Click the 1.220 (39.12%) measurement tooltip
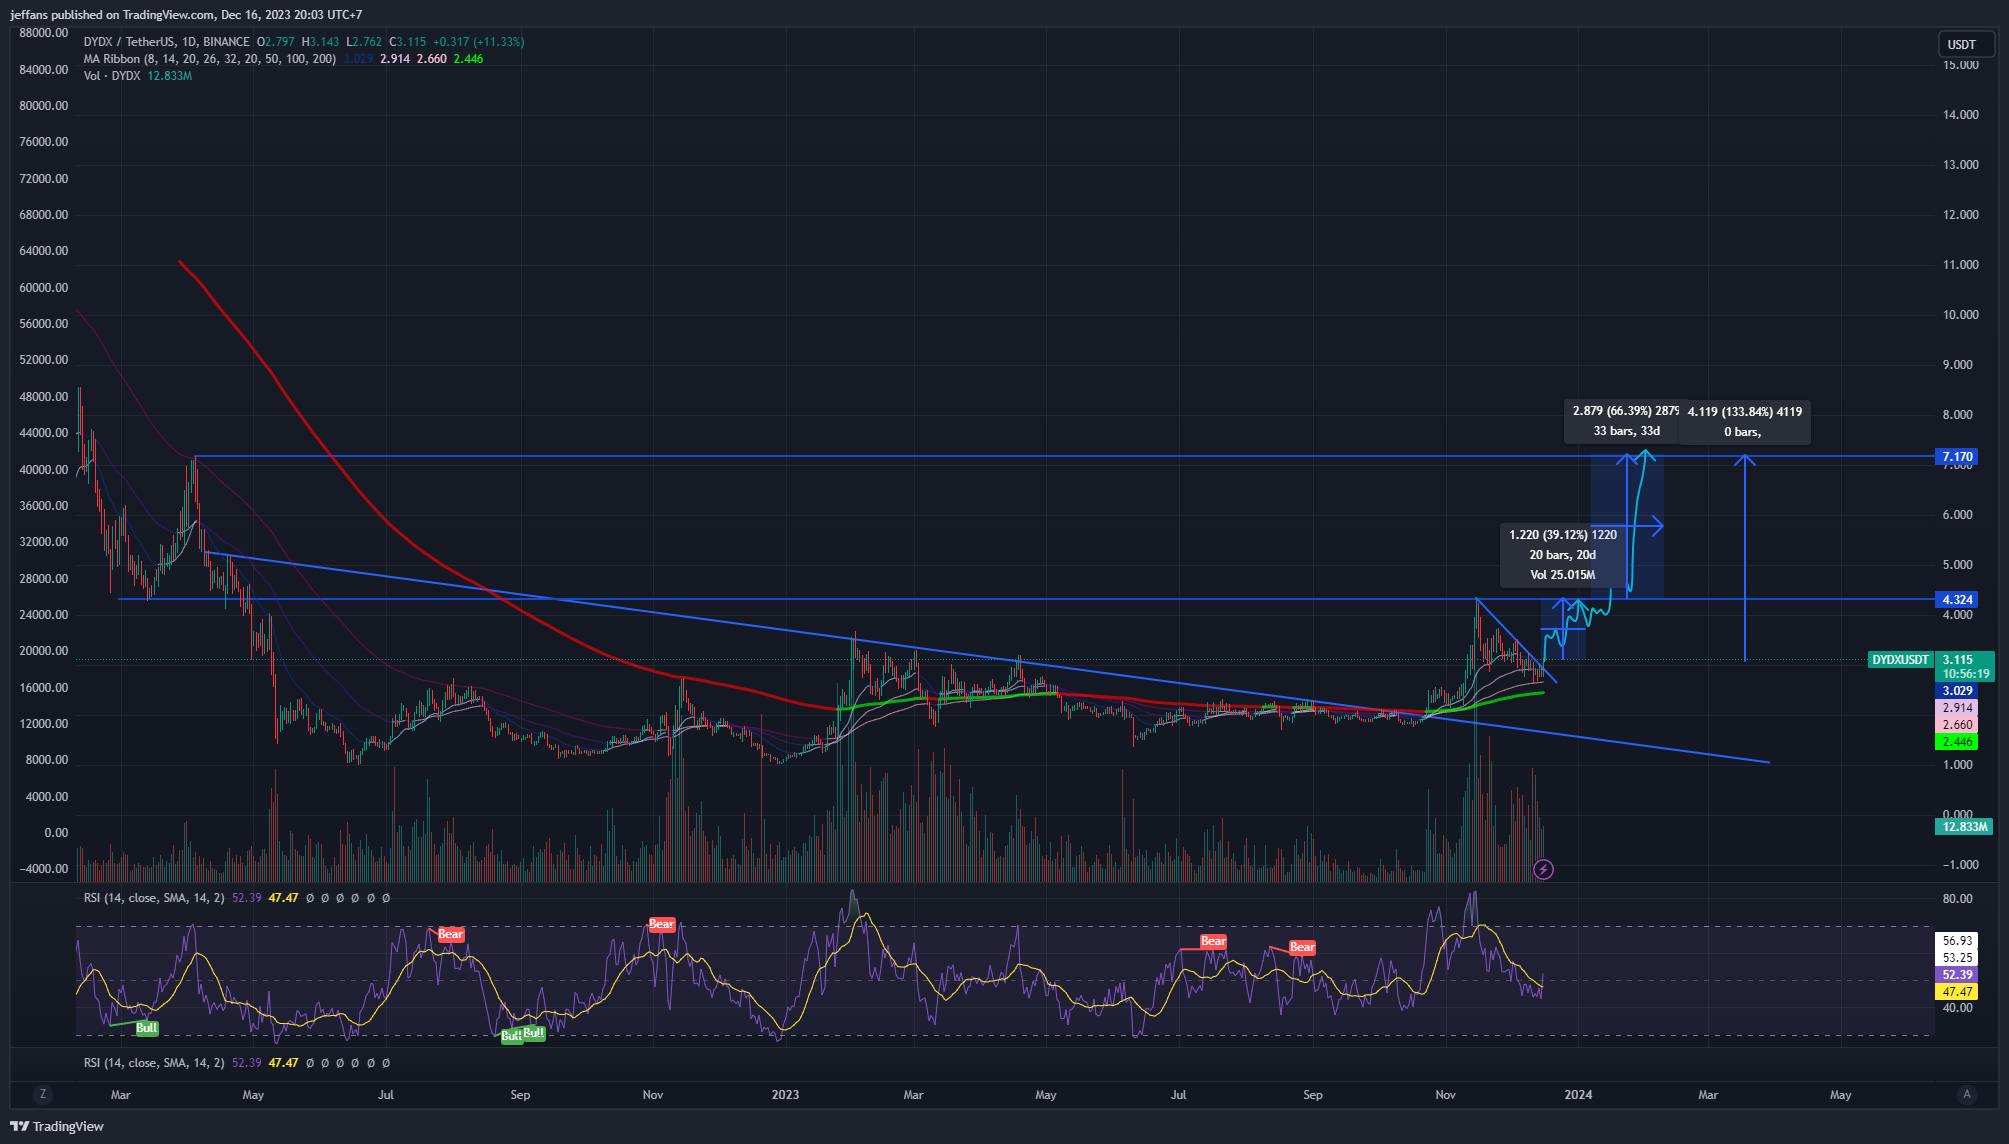Image resolution: width=2009 pixels, height=1144 pixels. [x=1562, y=555]
